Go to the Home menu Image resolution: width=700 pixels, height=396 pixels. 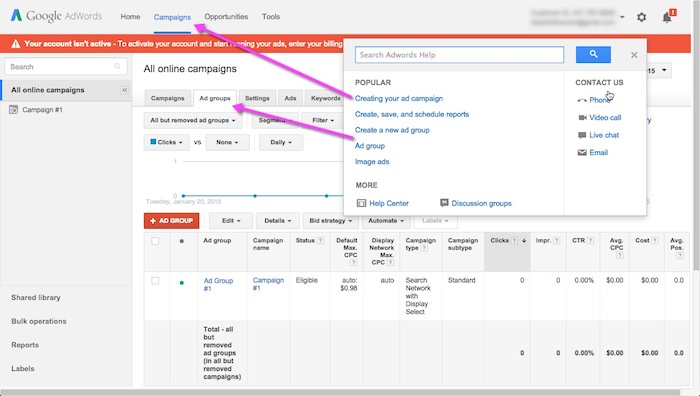pyautogui.click(x=130, y=17)
